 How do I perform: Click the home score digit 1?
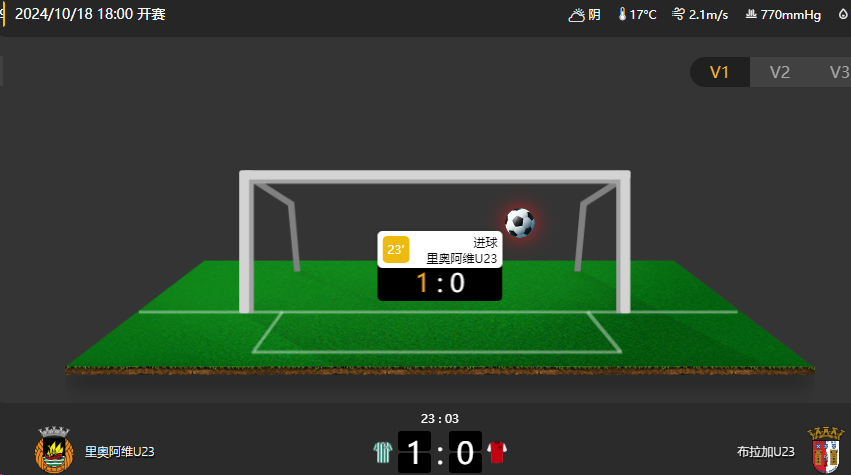coord(414,452)
